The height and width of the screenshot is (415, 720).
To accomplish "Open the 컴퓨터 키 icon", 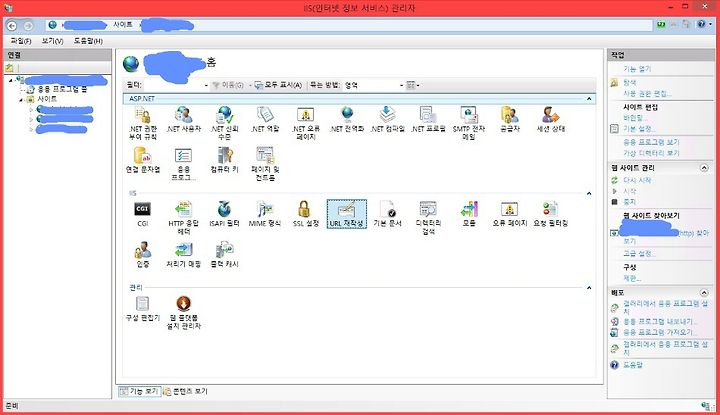I will click(224, 160).
